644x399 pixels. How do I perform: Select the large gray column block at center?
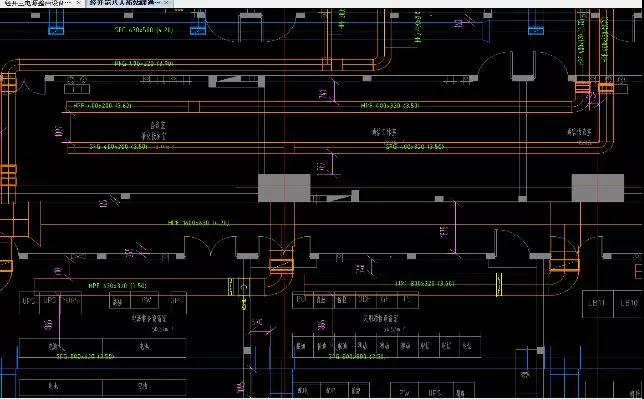tap(284, 188)
